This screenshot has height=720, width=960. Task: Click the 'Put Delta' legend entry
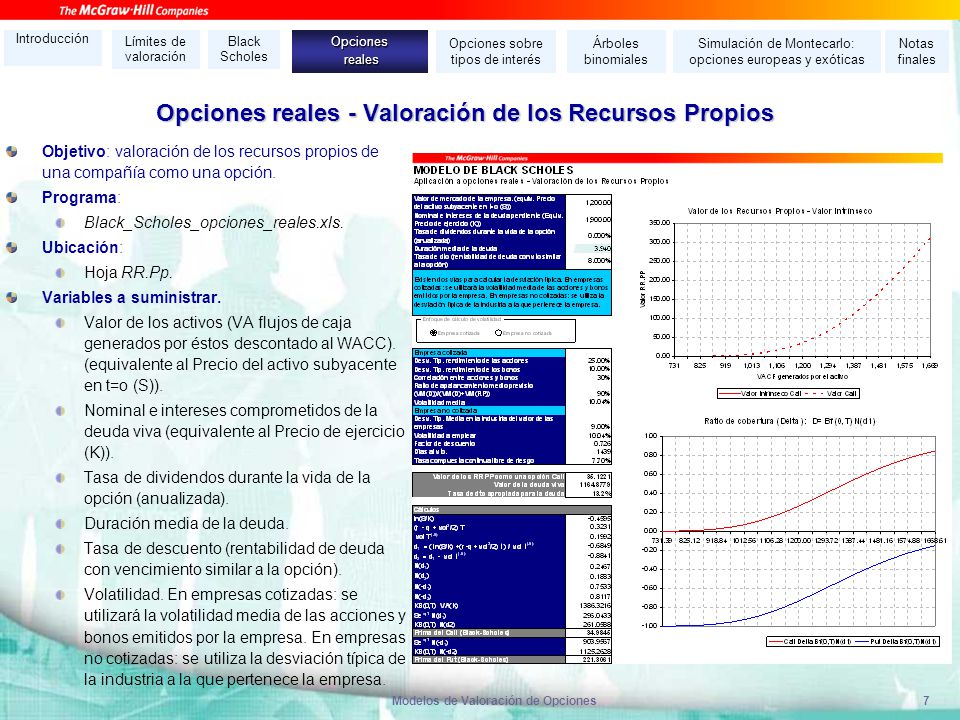(x=896, y=642)
